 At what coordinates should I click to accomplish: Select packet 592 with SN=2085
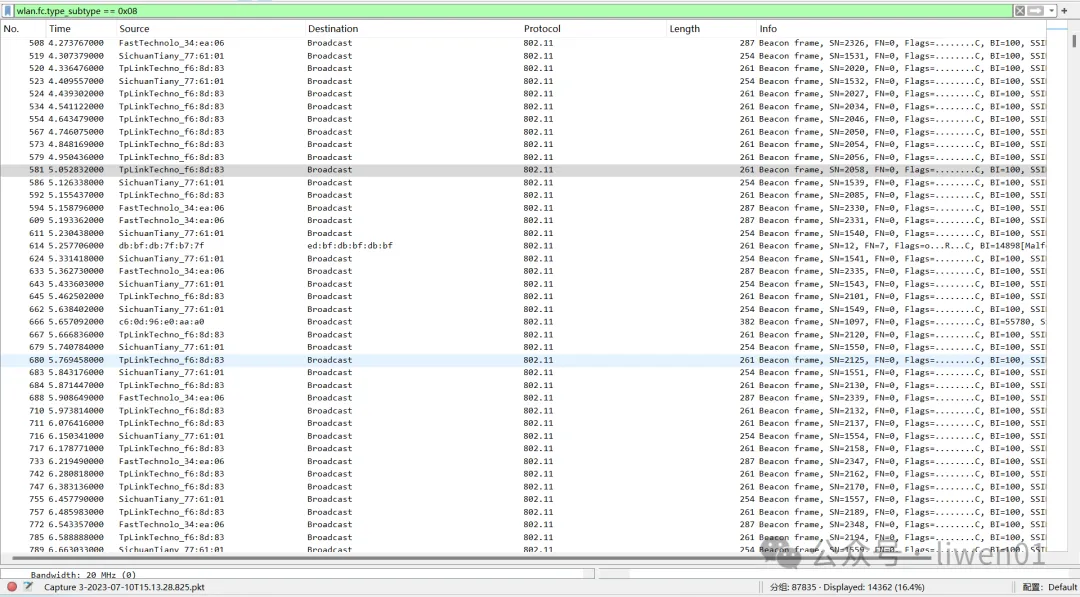[x=523, y=195]
